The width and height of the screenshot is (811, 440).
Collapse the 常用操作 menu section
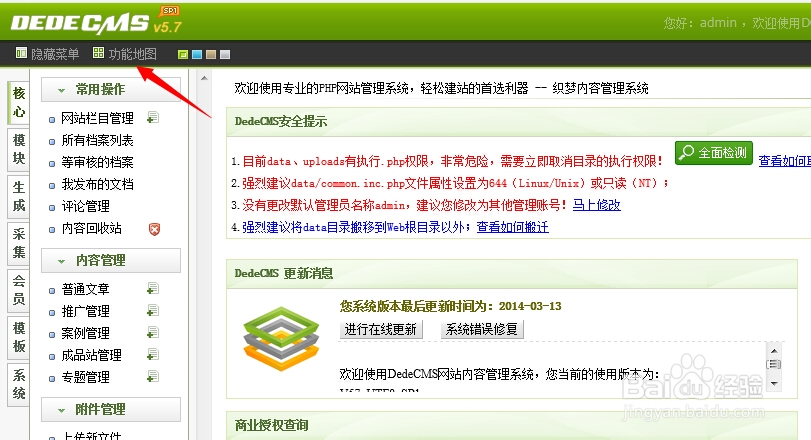point(111,89)
